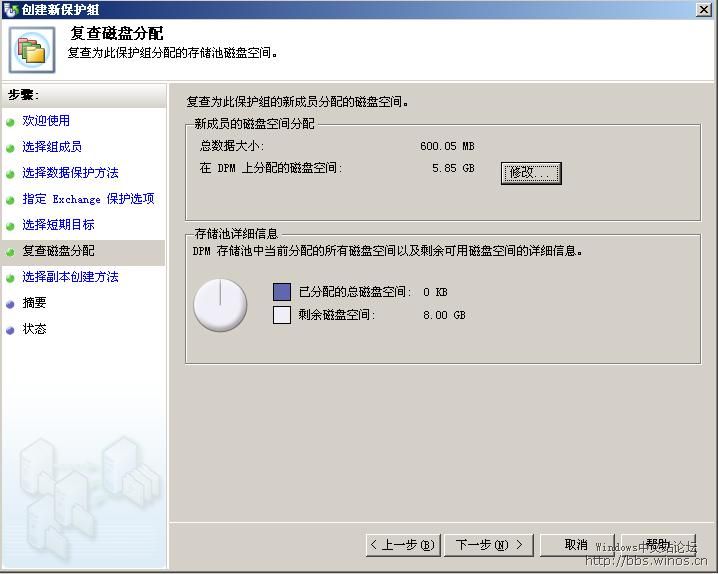The width and height of the screenshot is (718, 574).
Task: Open 指定 Exchange 保护选项 step
Action: pos(88,199)
